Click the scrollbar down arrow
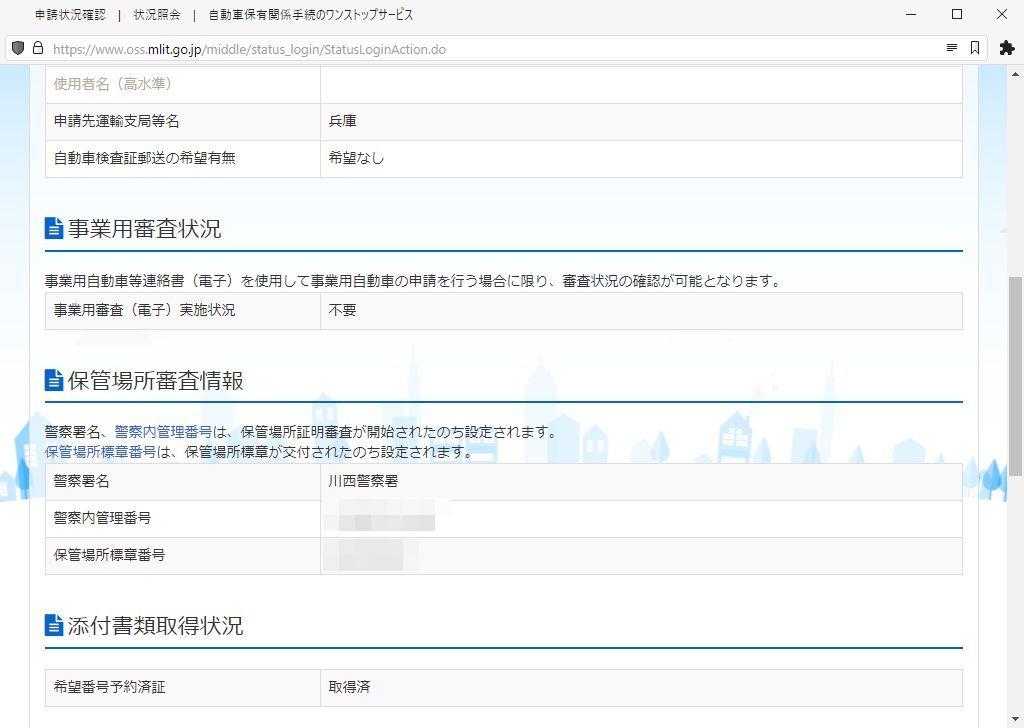1024x728 pixels. [1016, 719]
